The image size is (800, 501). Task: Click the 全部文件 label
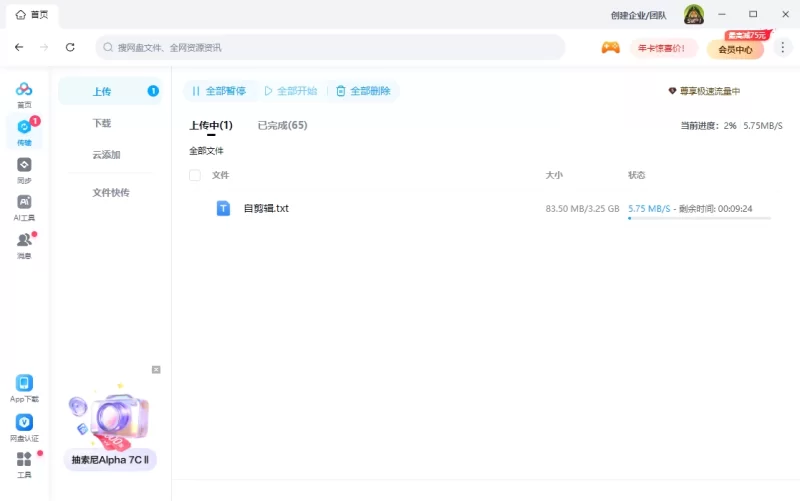coord(206,151)
